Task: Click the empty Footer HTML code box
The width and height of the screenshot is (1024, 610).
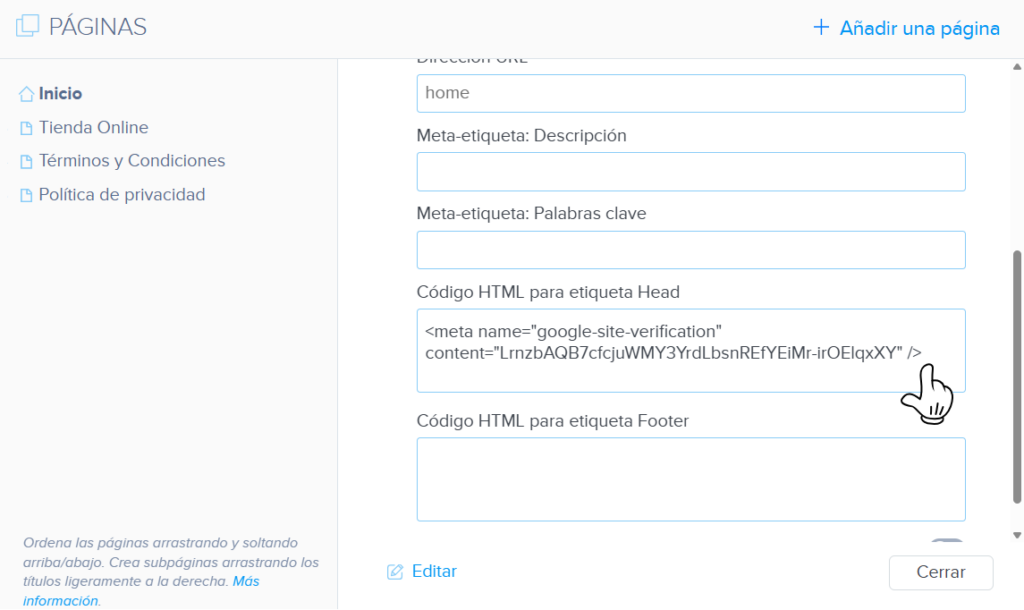Action: [690, 479]
